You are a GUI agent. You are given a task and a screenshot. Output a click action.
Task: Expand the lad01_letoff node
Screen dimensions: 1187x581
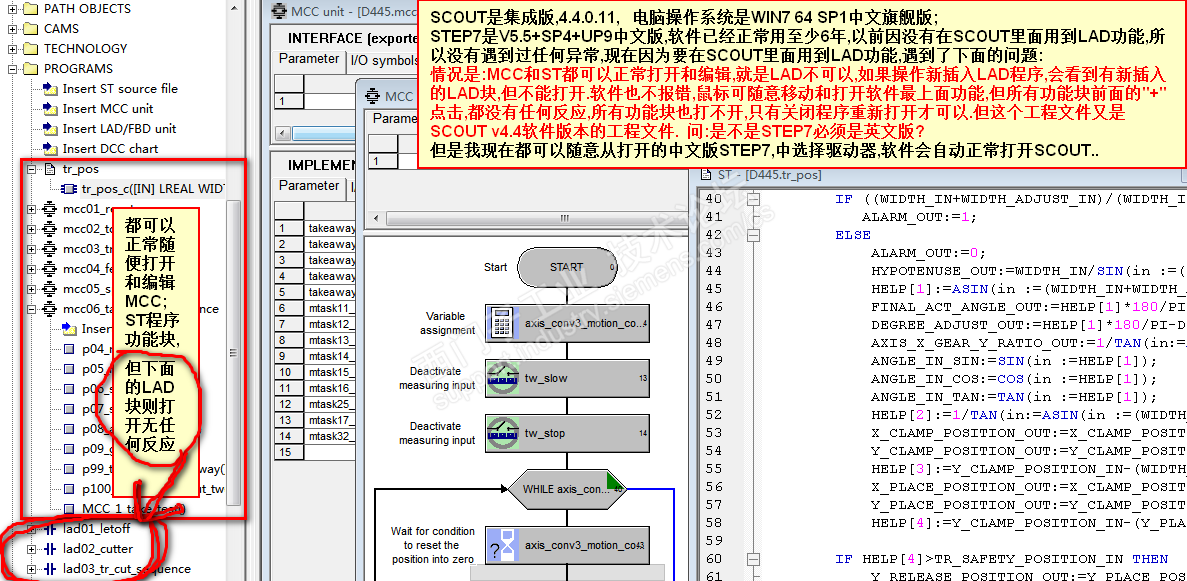32,529
